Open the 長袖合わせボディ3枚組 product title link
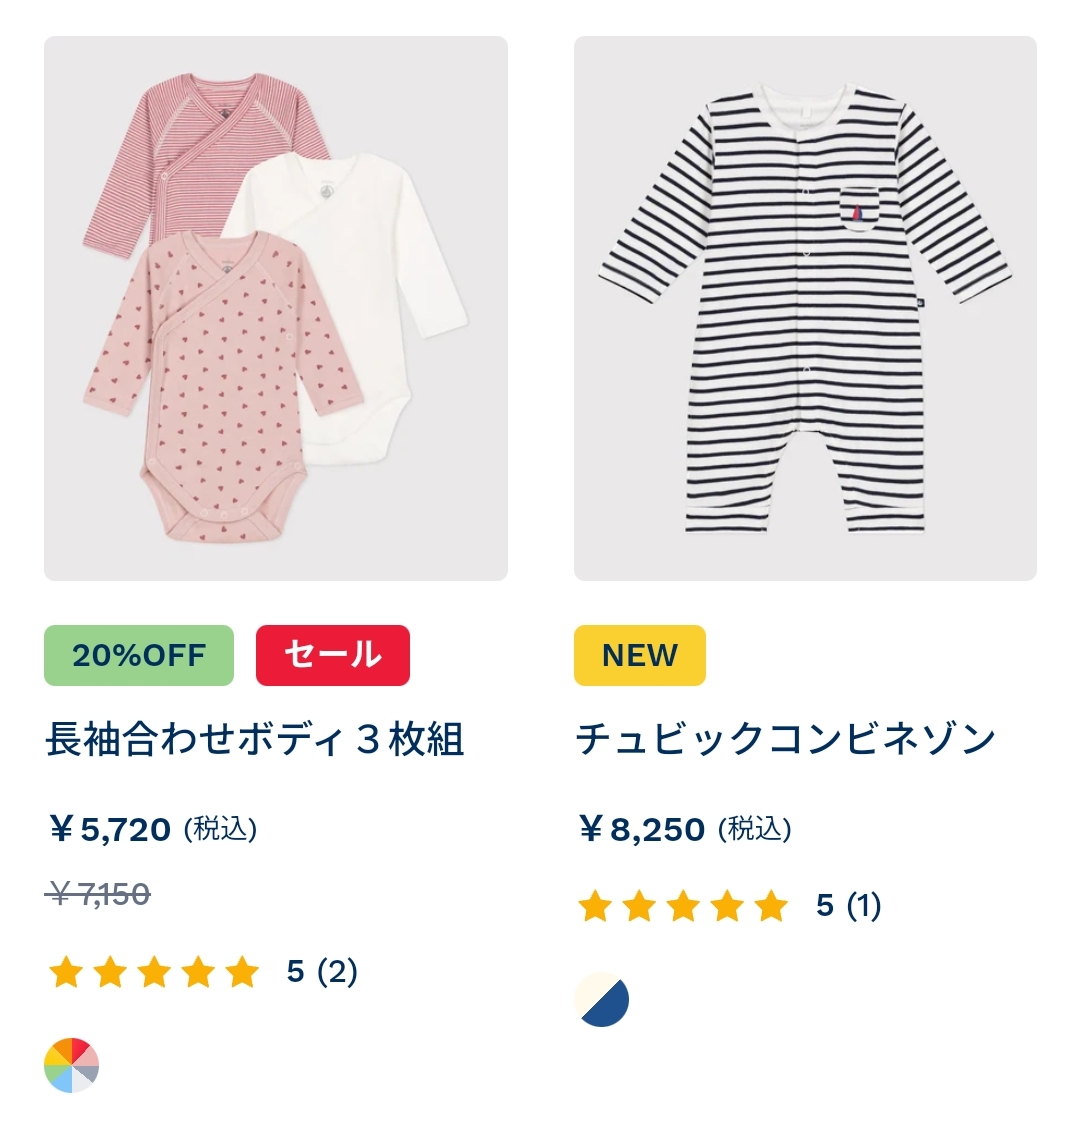Screen dimensions: 1080x1130 coord(255,739)
